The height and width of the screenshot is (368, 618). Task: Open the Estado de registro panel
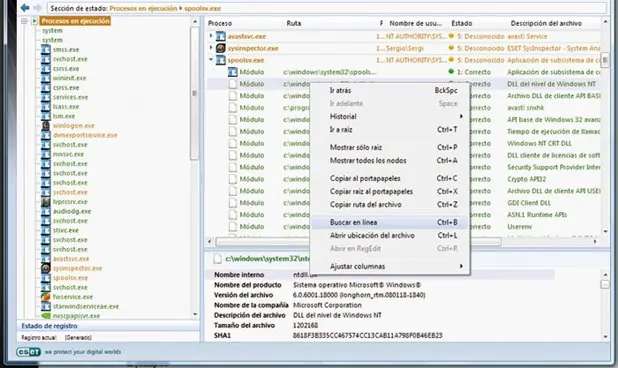108,326
